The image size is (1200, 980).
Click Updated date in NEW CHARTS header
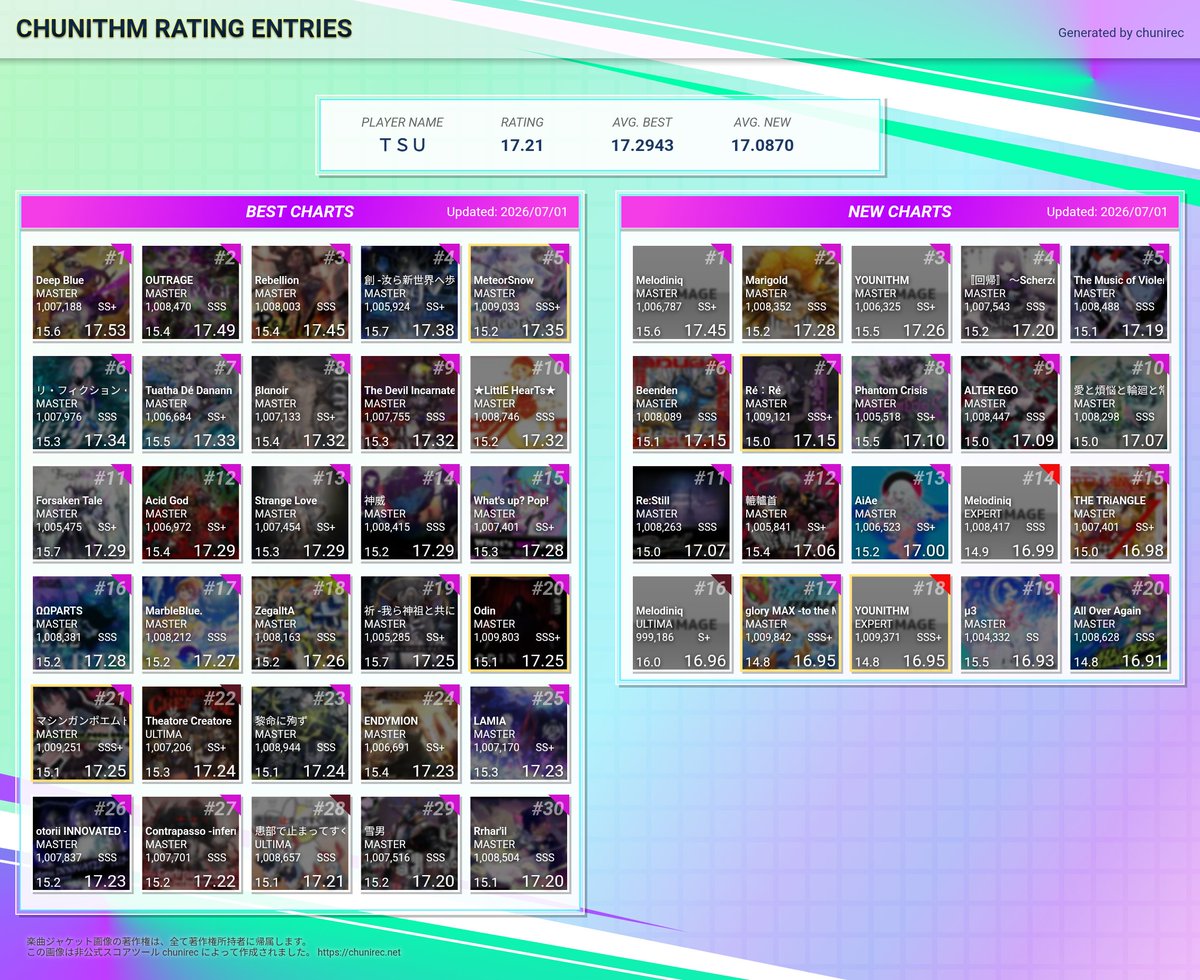click(x=1107, y=212)
